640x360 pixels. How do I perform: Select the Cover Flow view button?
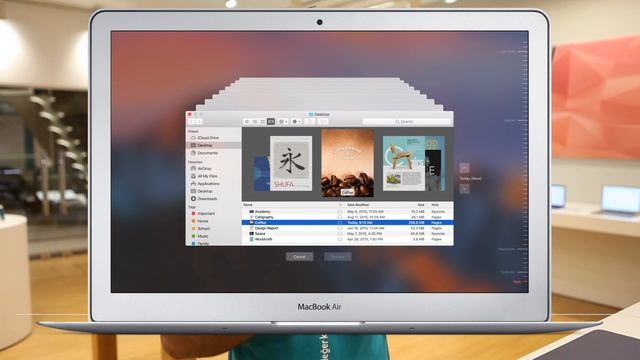coord(271,122)
